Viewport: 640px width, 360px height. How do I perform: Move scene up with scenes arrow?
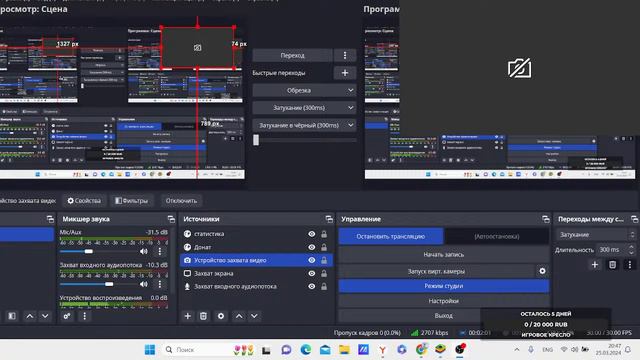[x=30, y=316]
